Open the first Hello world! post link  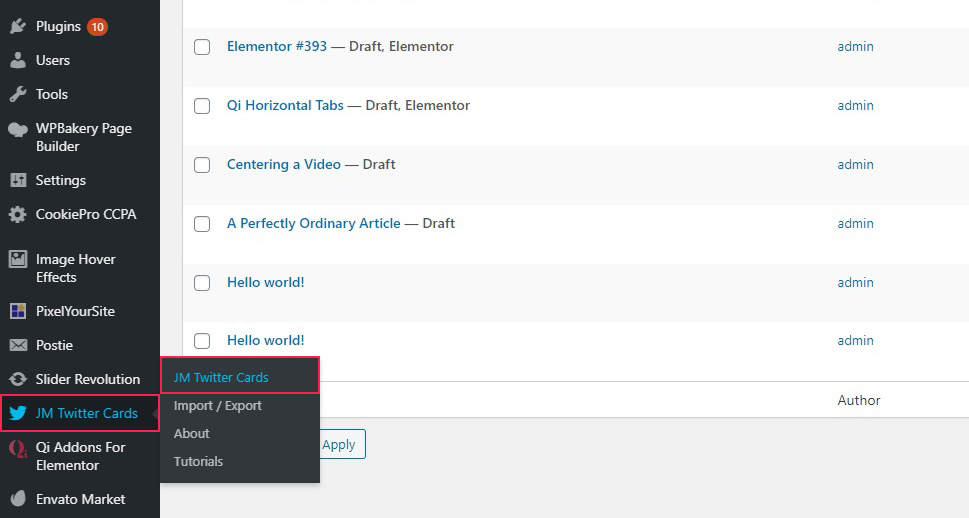click(266, 282)
